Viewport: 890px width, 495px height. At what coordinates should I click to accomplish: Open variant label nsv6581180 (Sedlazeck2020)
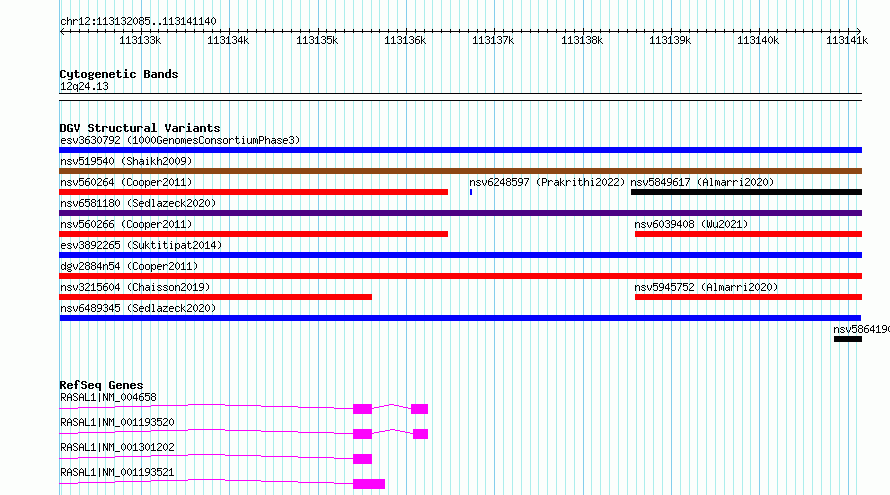pos(138,203)
